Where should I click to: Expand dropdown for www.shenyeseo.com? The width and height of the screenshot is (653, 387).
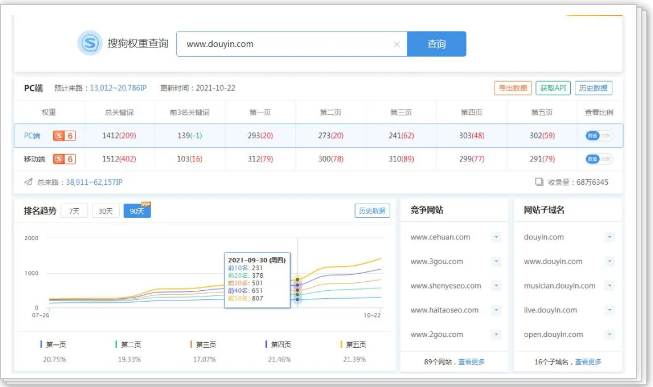(x=496, y=286)
